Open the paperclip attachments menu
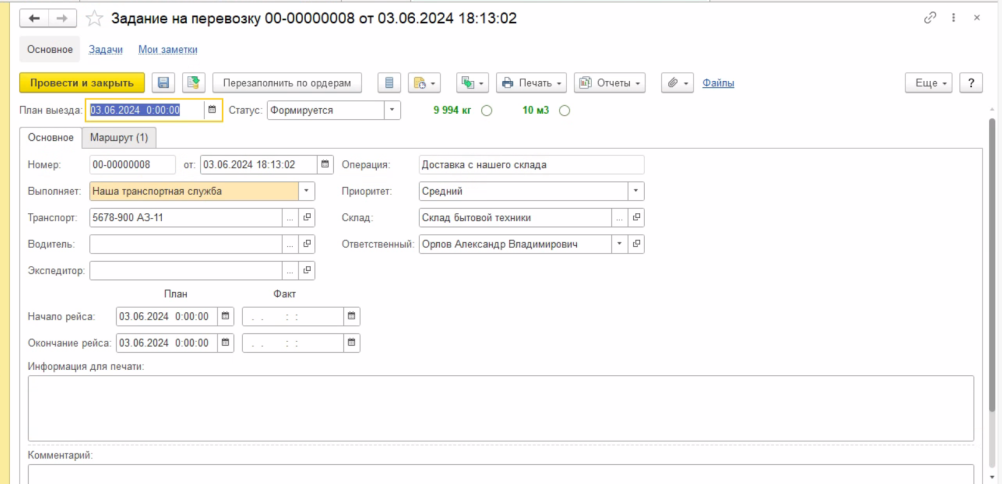1002x484 pixels. click(x=678, y=83)
